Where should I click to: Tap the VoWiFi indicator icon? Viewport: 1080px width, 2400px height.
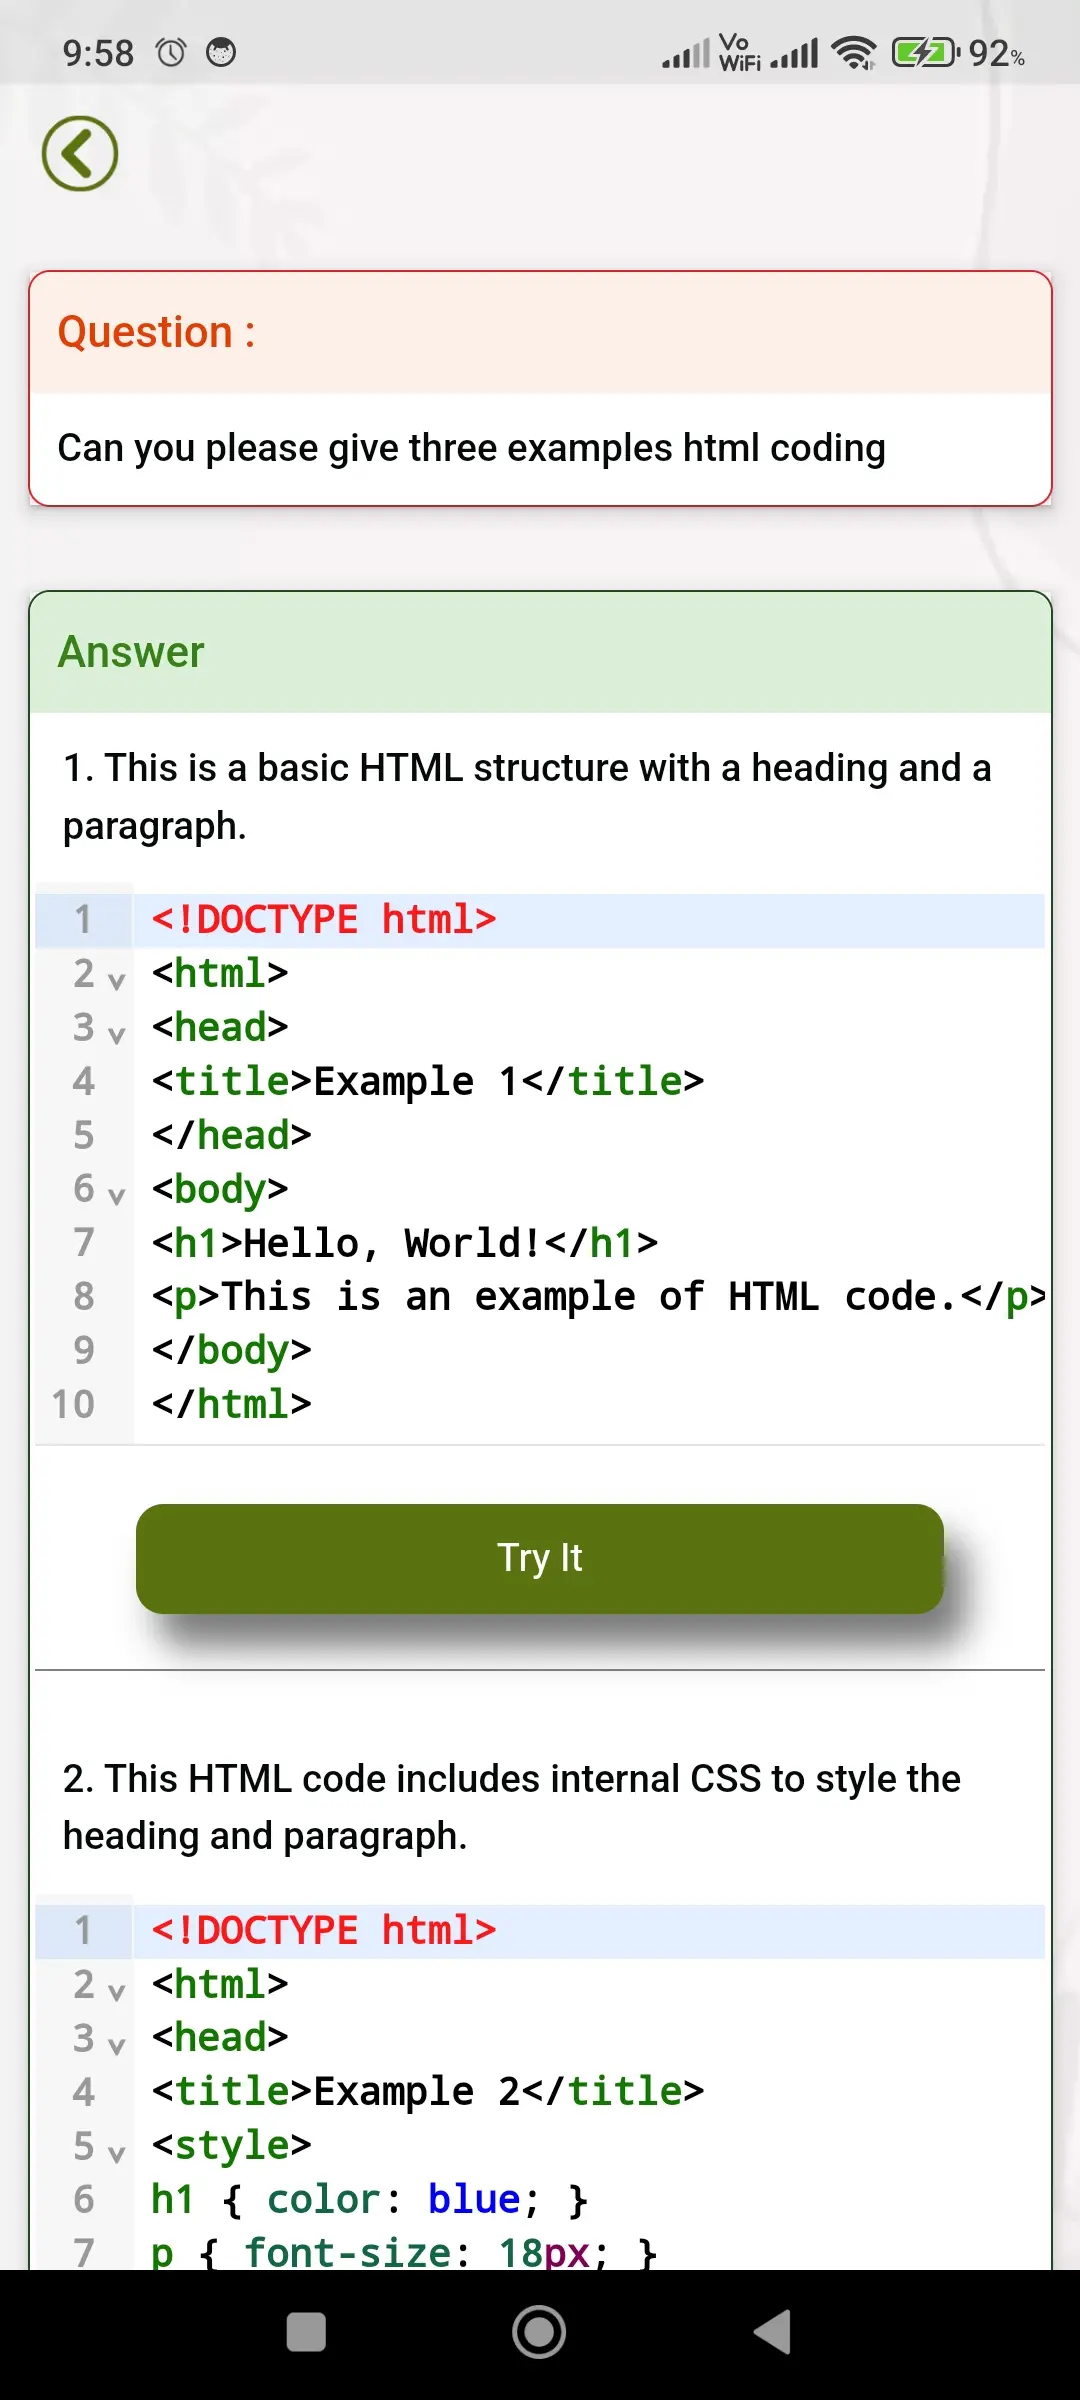tap(740, 52)
